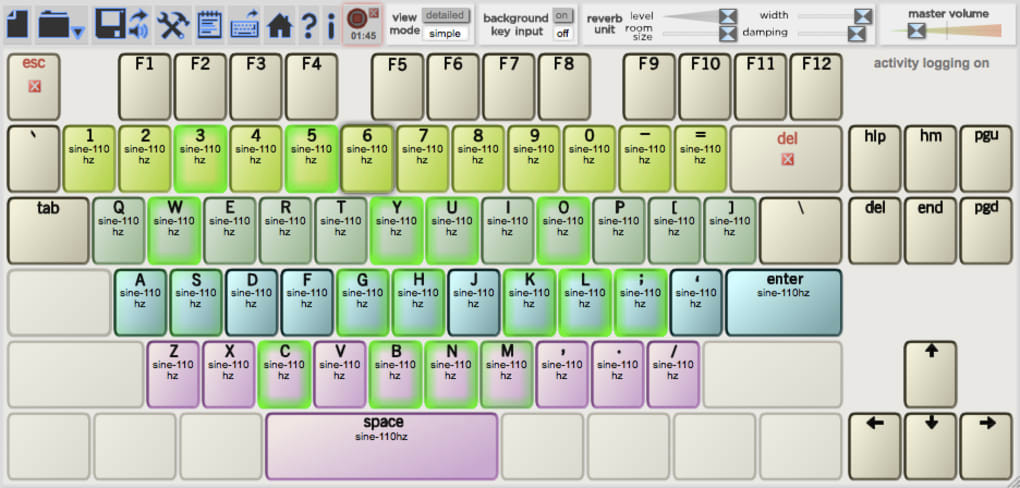
Task: Click the F5 key
Action: coord(397,87)
